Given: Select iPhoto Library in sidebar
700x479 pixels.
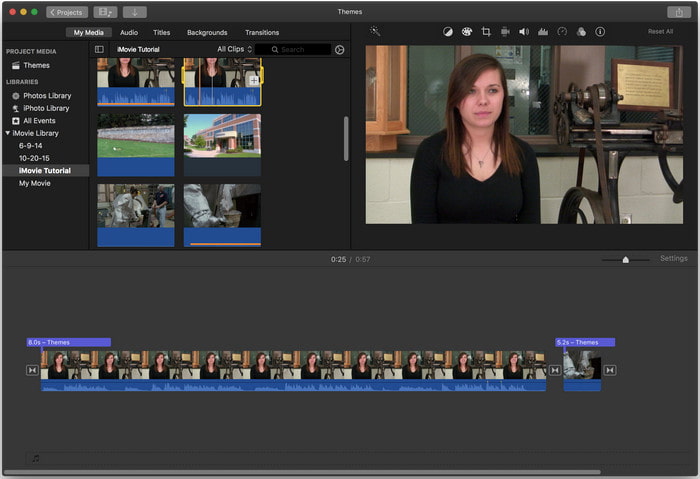Looking at the screenshot, I should click(x=46, y=108).
